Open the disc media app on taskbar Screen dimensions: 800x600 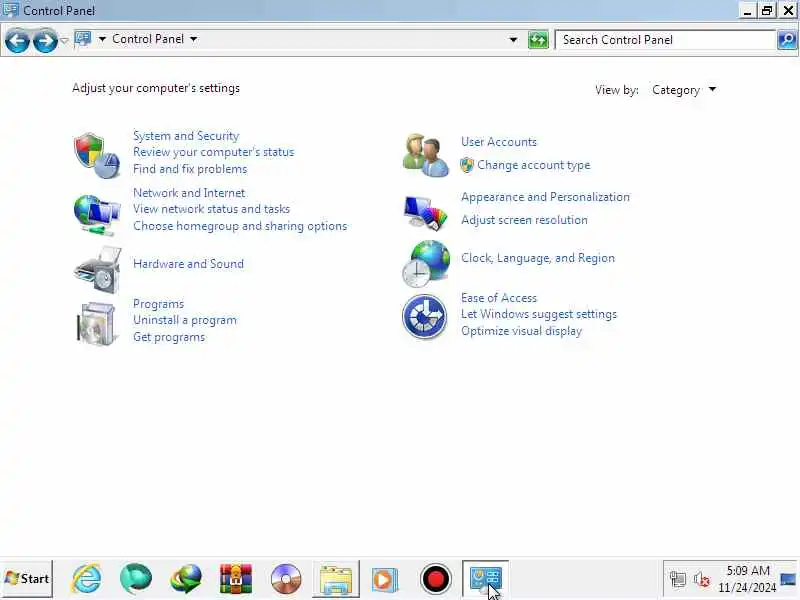286,579
